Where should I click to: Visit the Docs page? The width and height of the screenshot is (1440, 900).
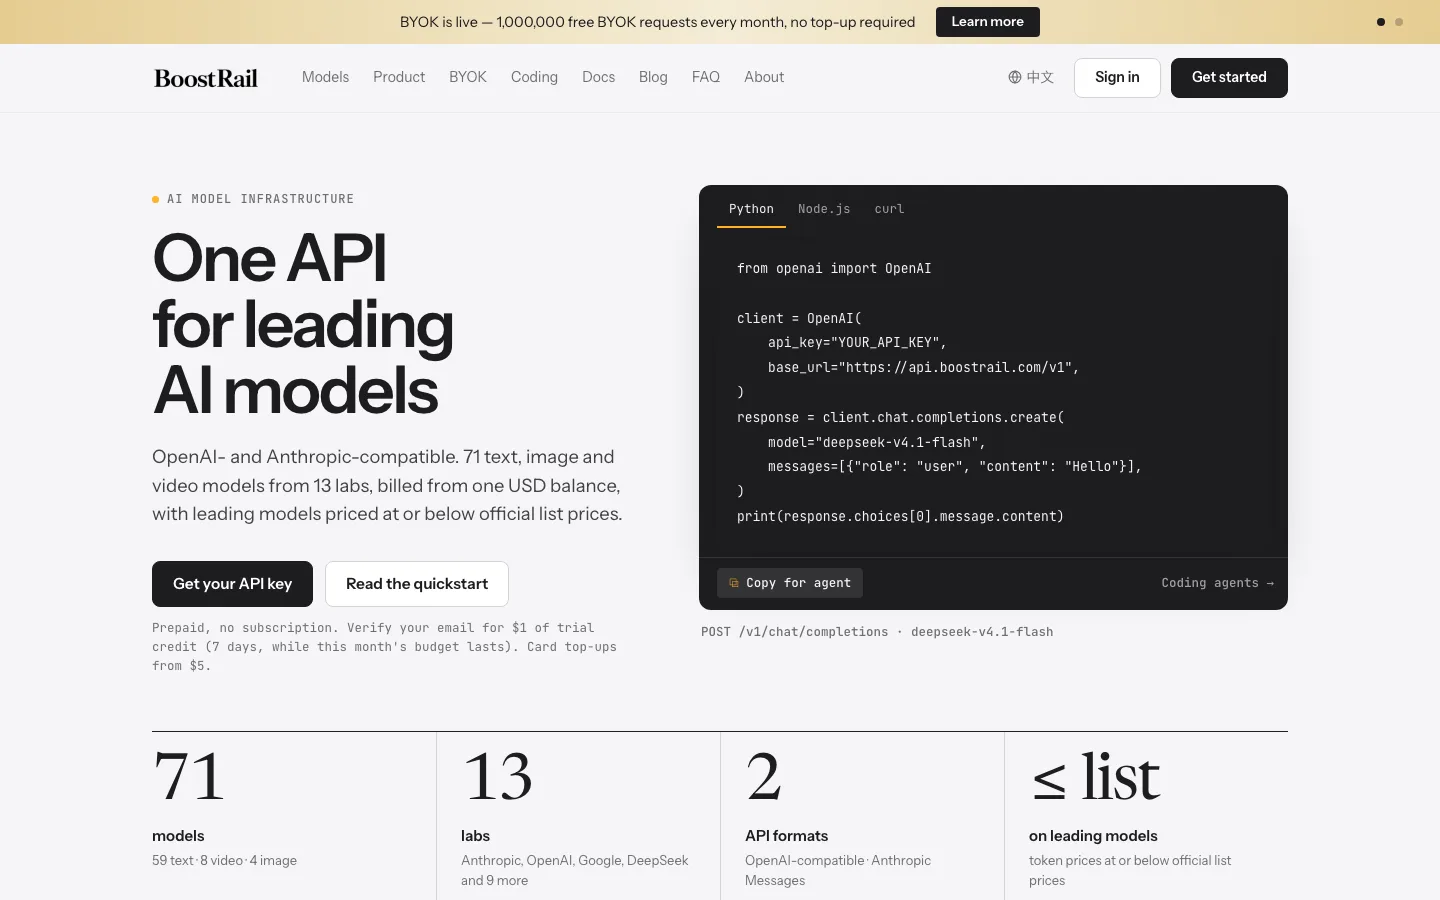coord(598,77)
